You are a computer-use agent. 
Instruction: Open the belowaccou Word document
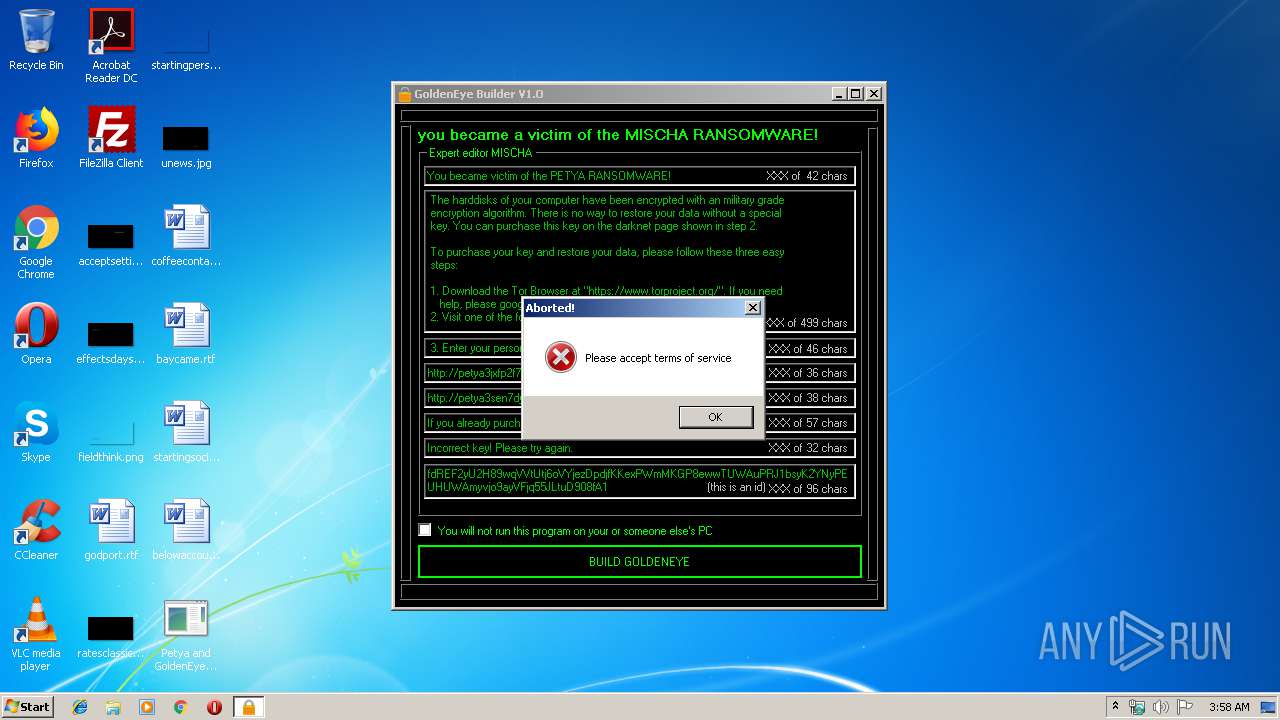tap(186, 530)
